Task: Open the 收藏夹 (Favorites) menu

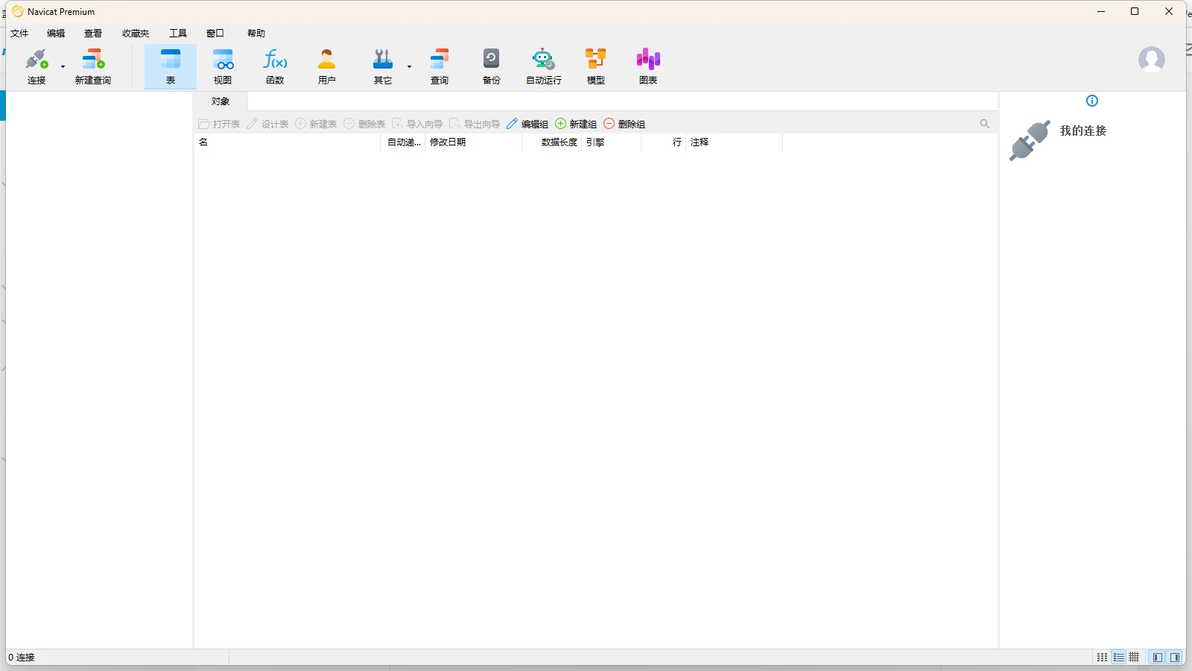Action: pos(135,33)
